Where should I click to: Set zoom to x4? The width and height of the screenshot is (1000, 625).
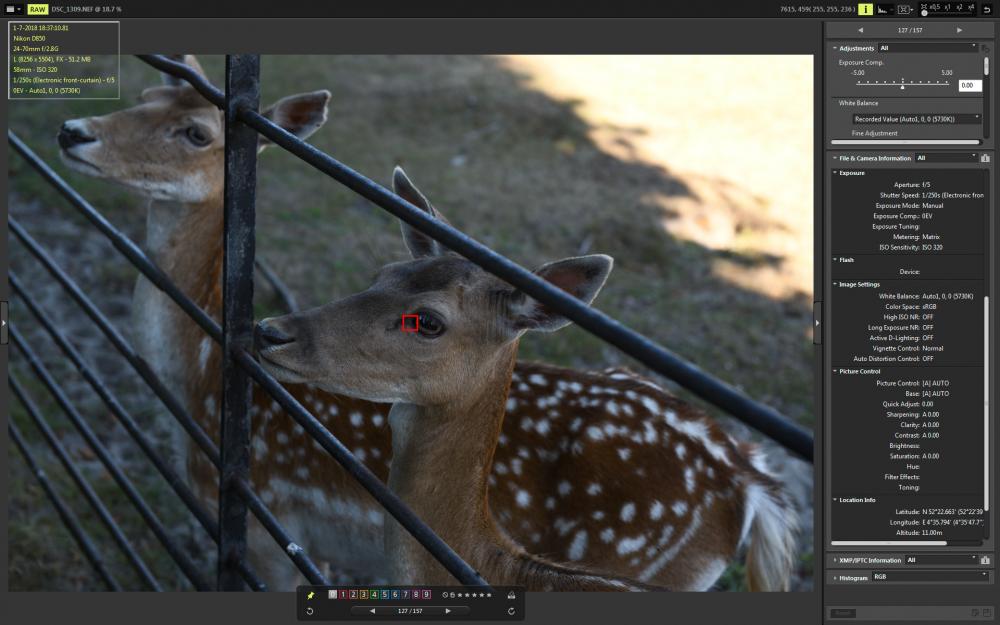click(971, 7)
